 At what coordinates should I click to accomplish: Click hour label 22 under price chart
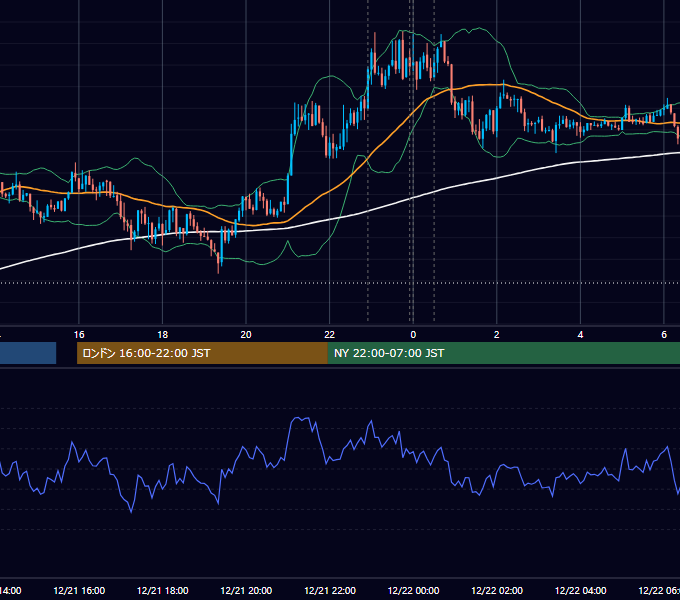pos(330,335)
